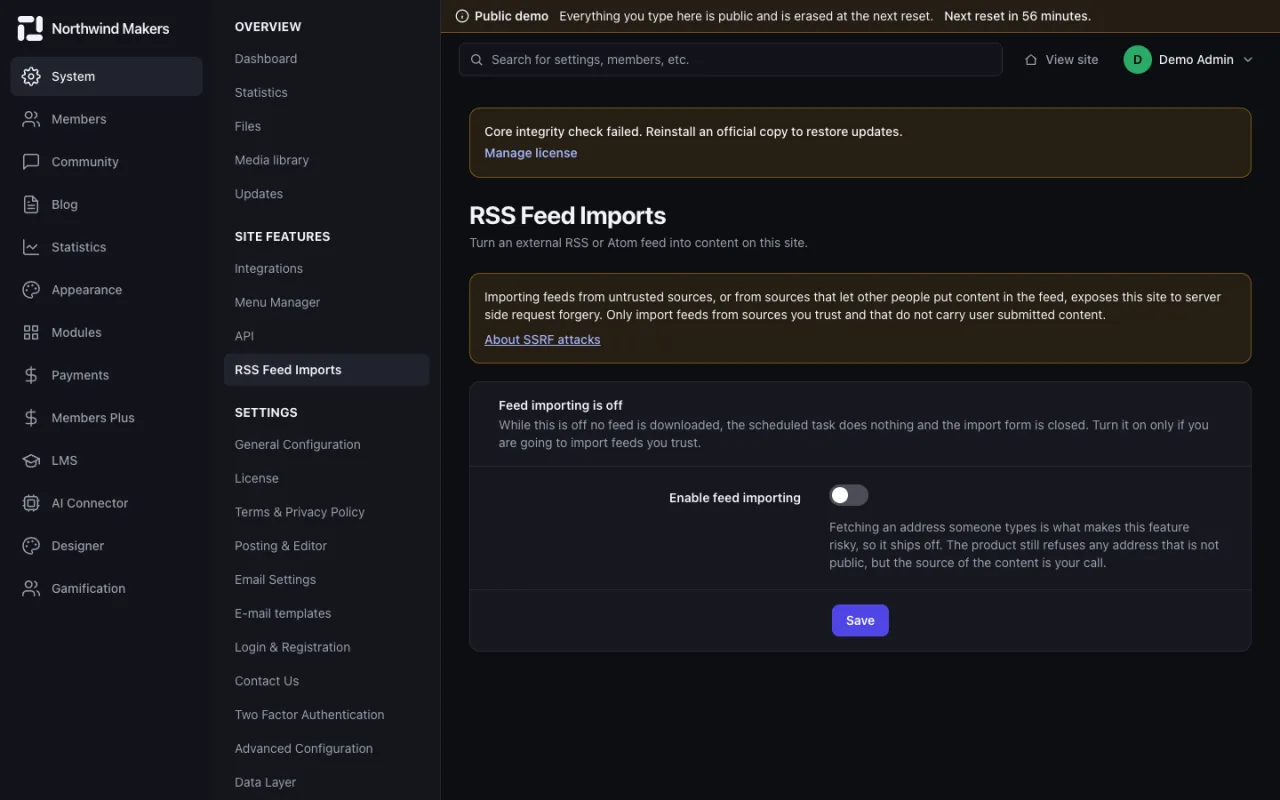Open Blog via the document icon

coord(31,204)
